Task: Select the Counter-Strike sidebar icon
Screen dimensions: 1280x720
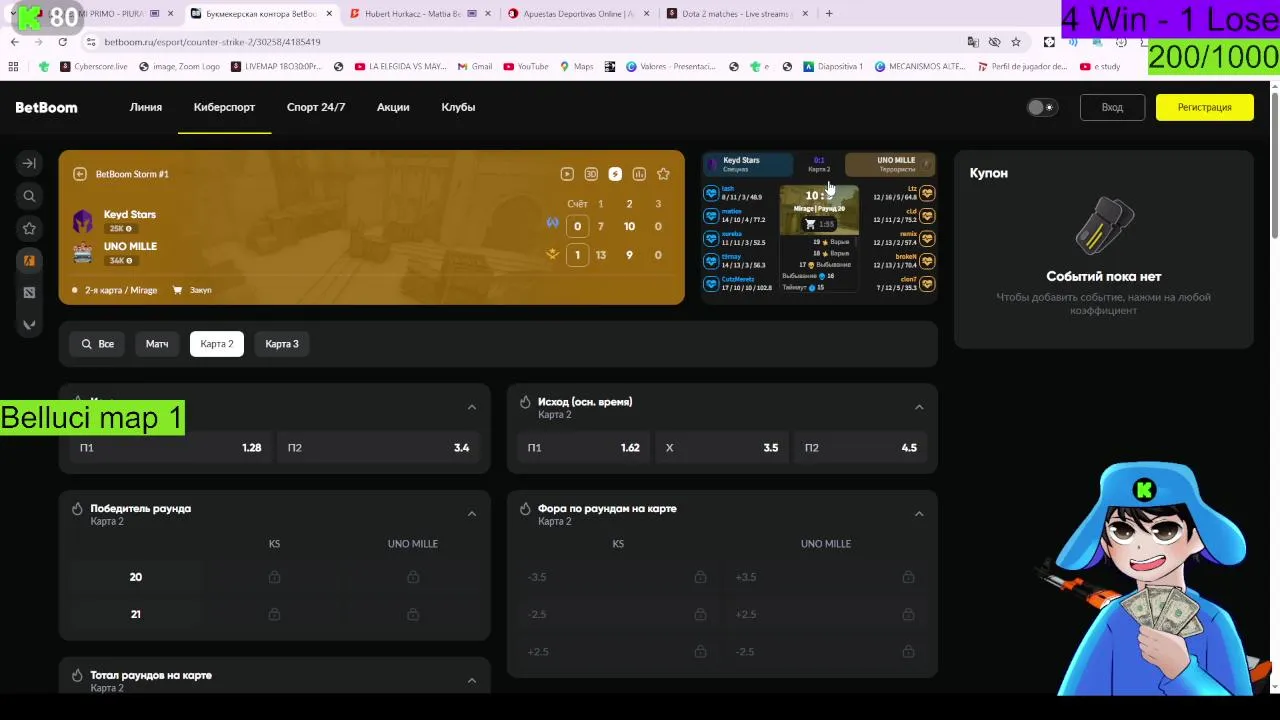Action: pos(29,260)
